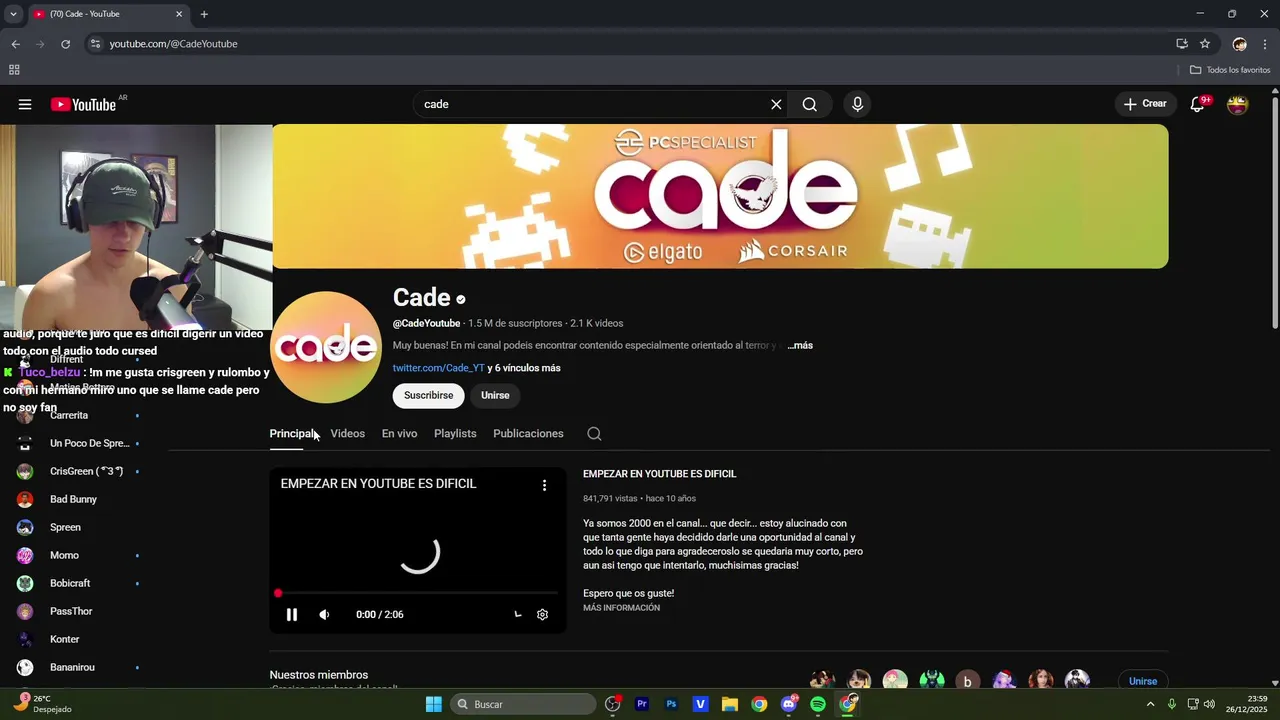Click Unirse in the Nuestros miembros row

pos(1143,681)
